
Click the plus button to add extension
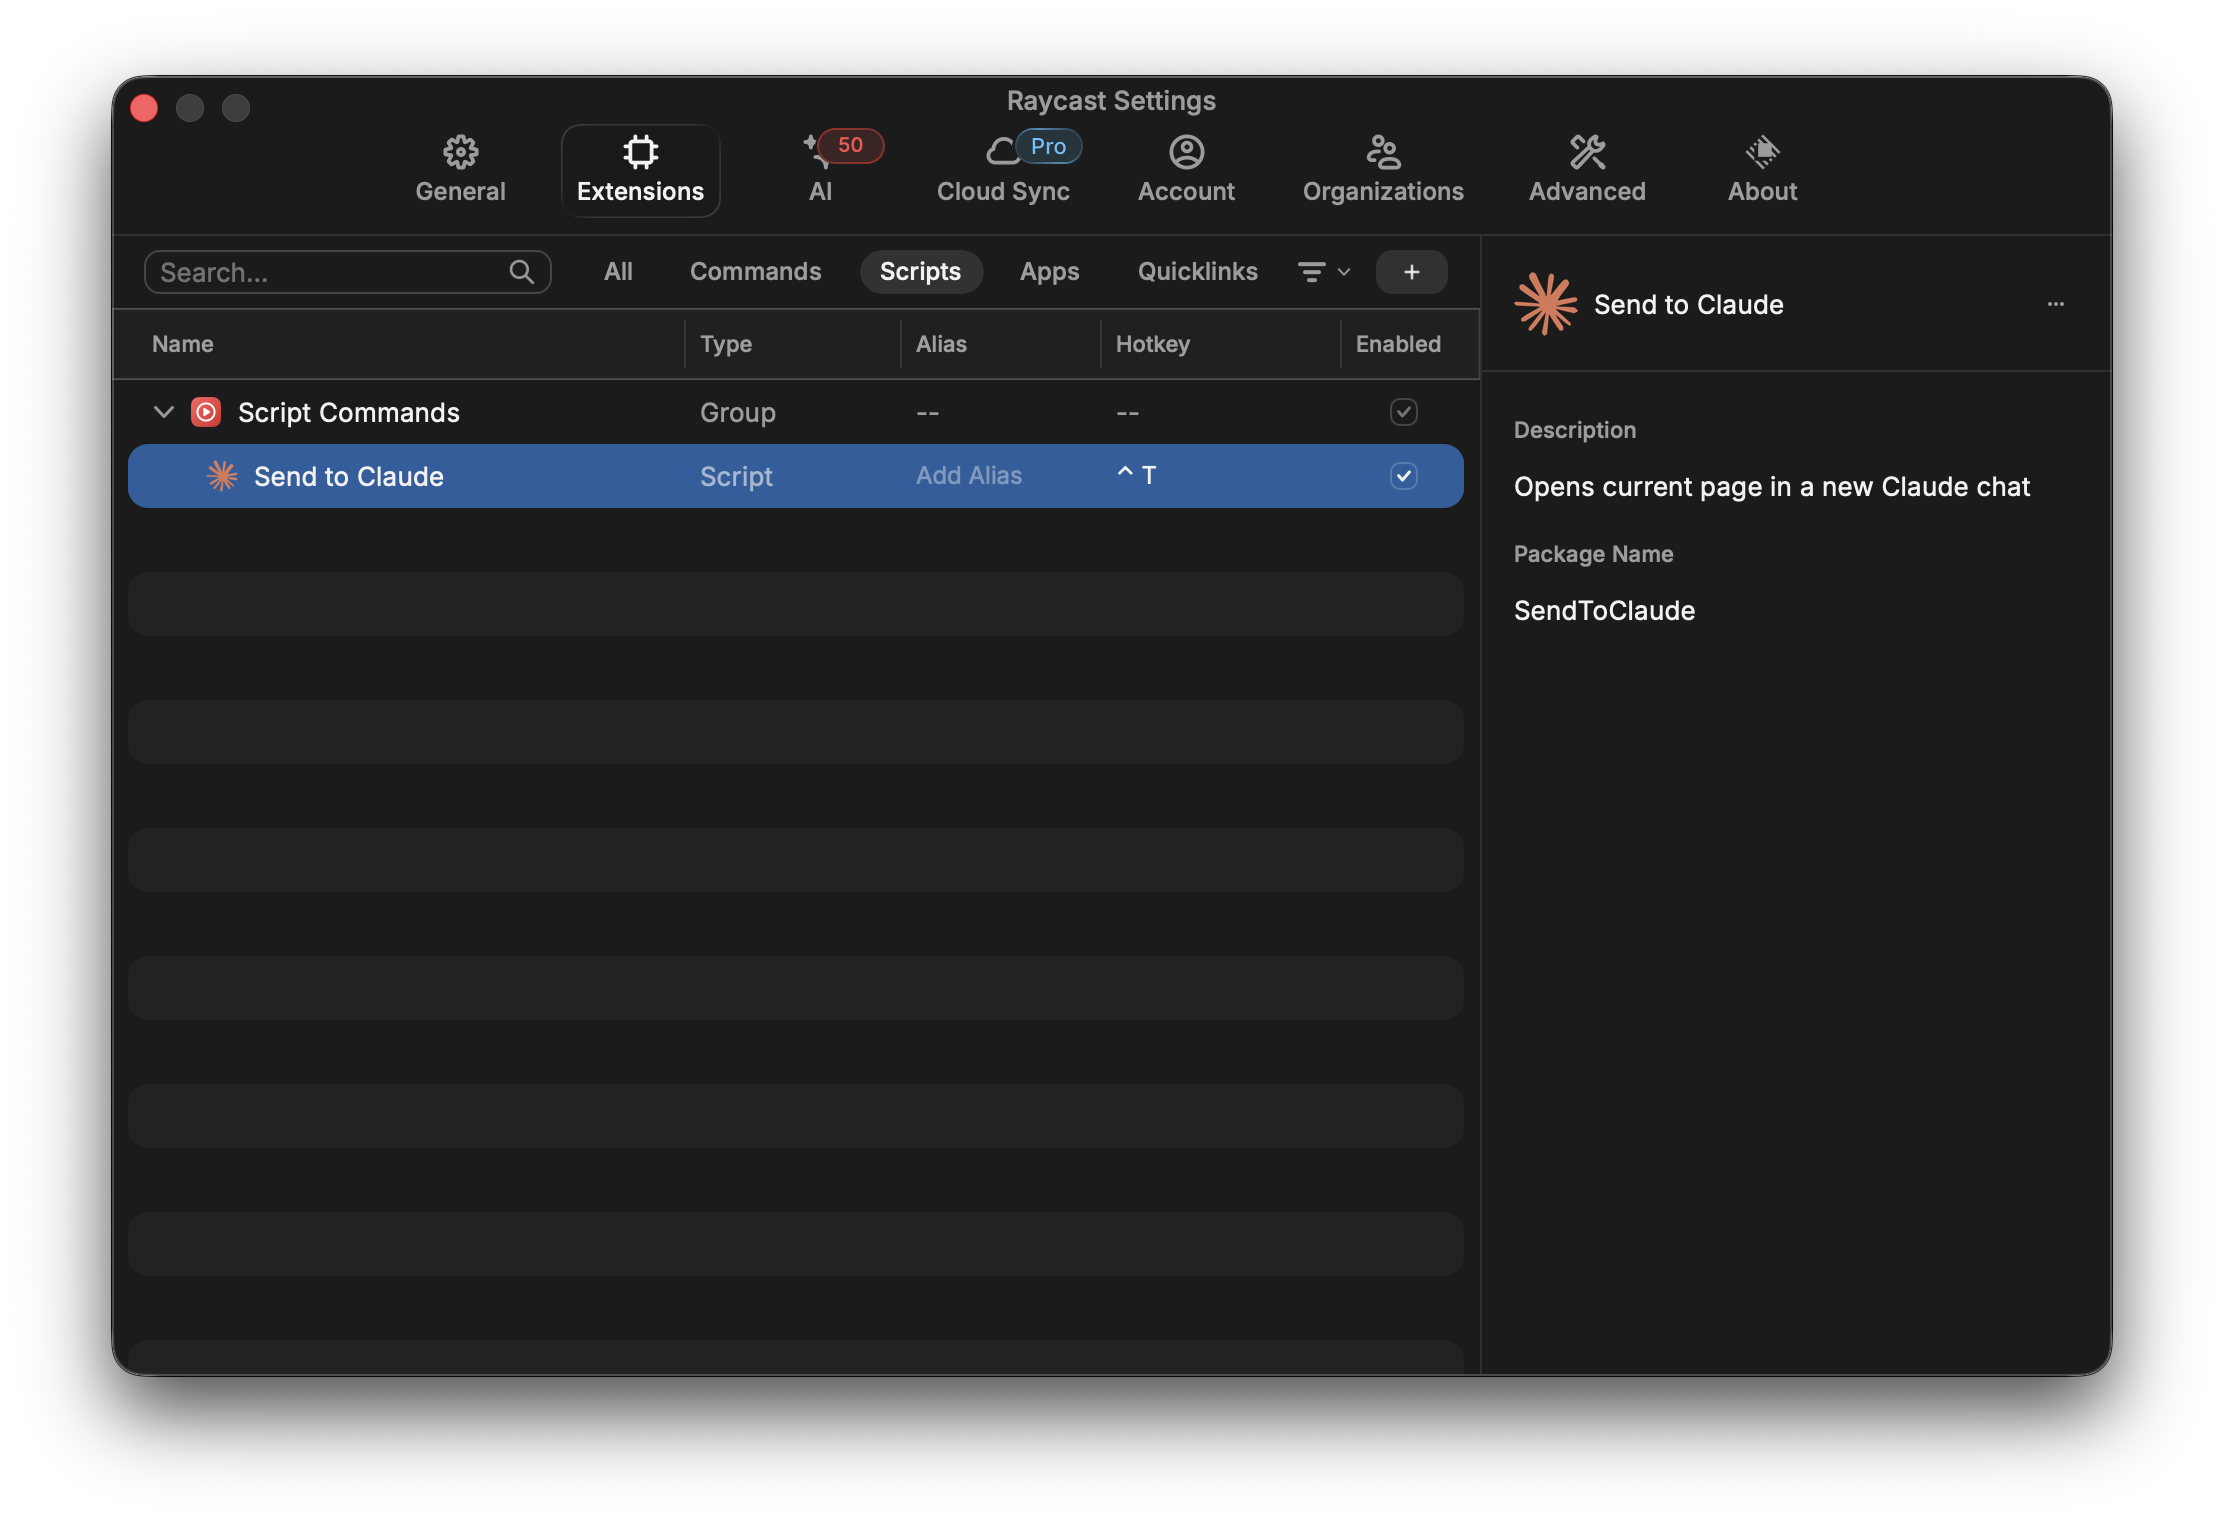point(1411,271)
